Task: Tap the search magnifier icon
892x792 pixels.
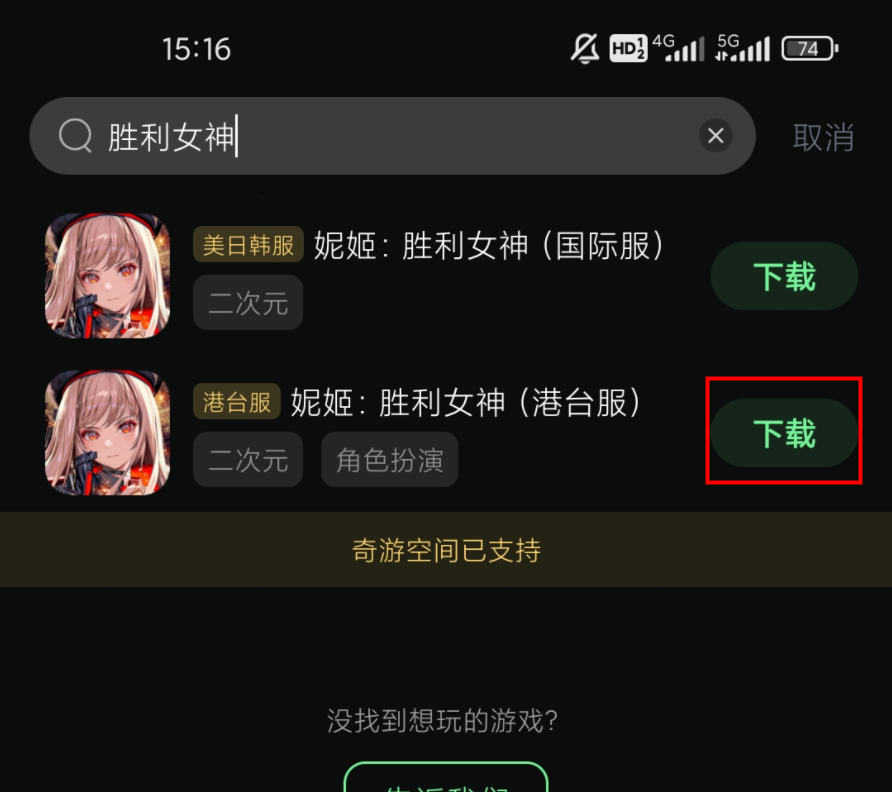Action: [x=76, y=136]
